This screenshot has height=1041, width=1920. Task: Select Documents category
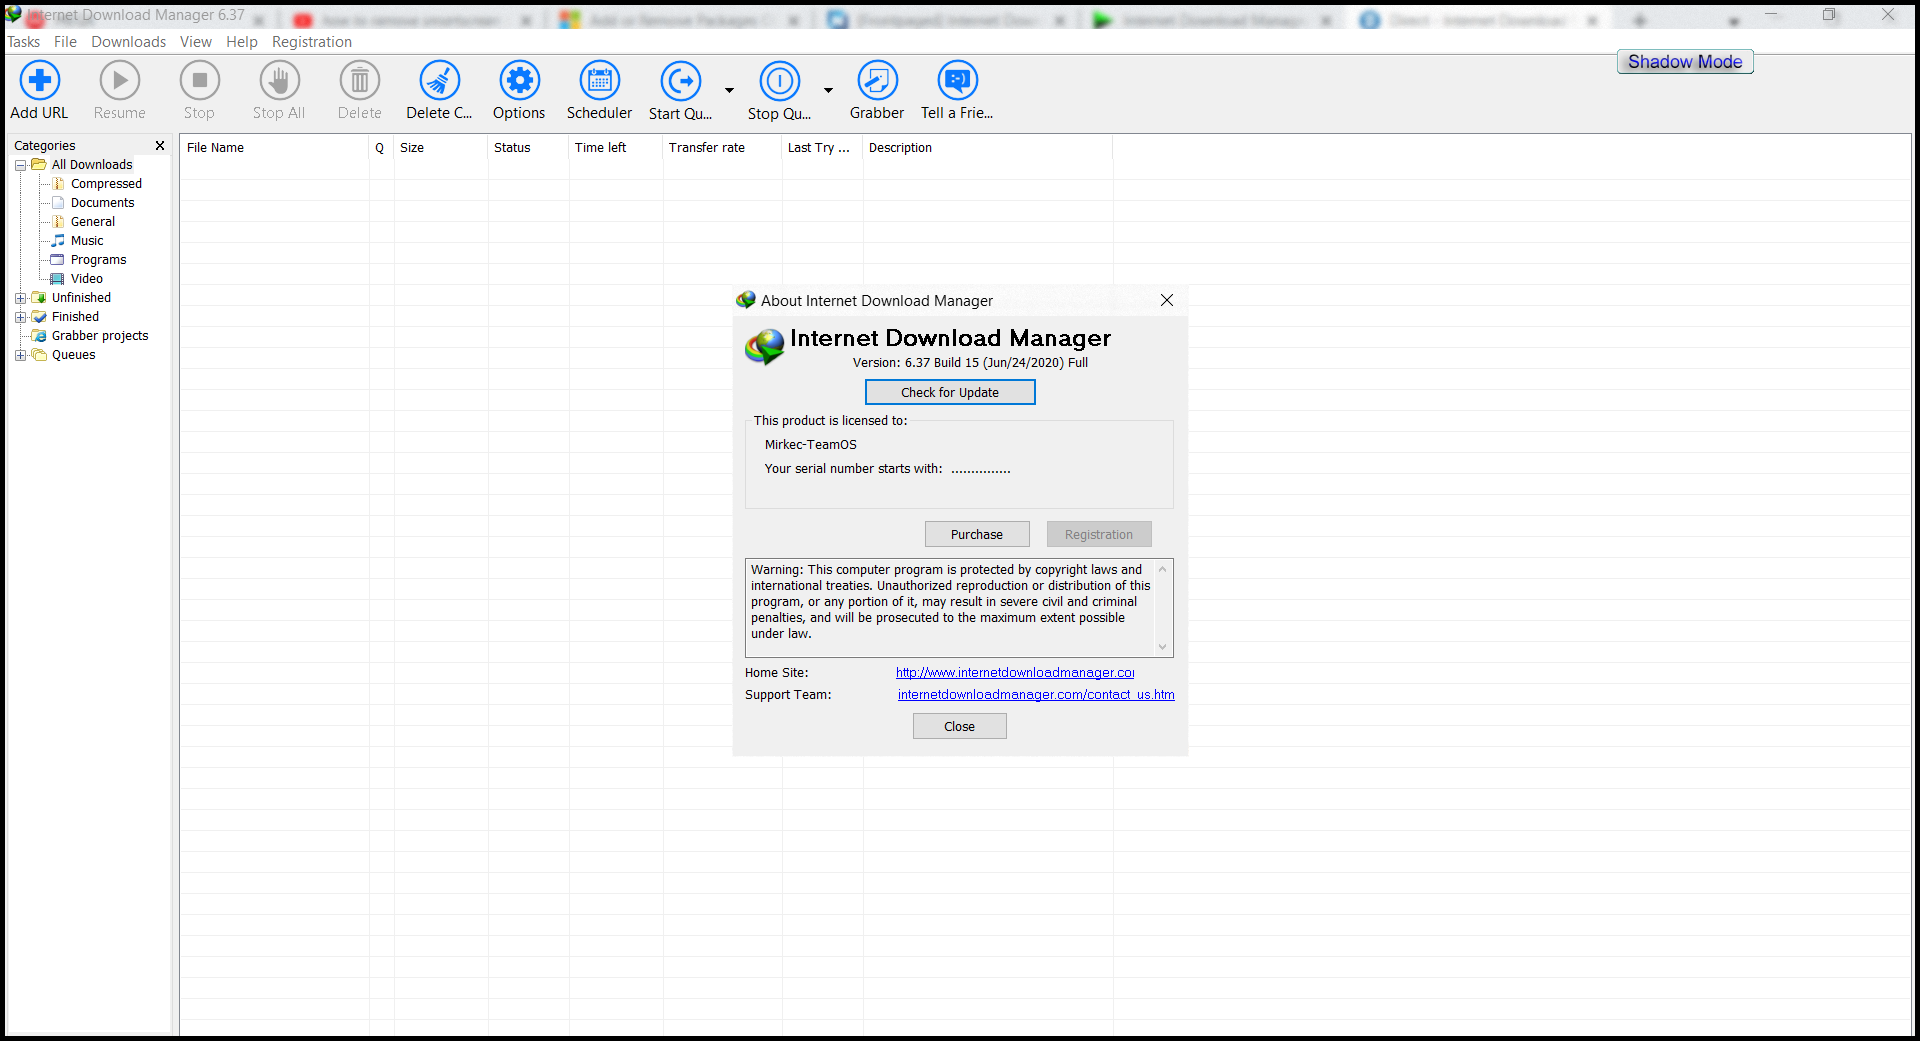point(102,203)
